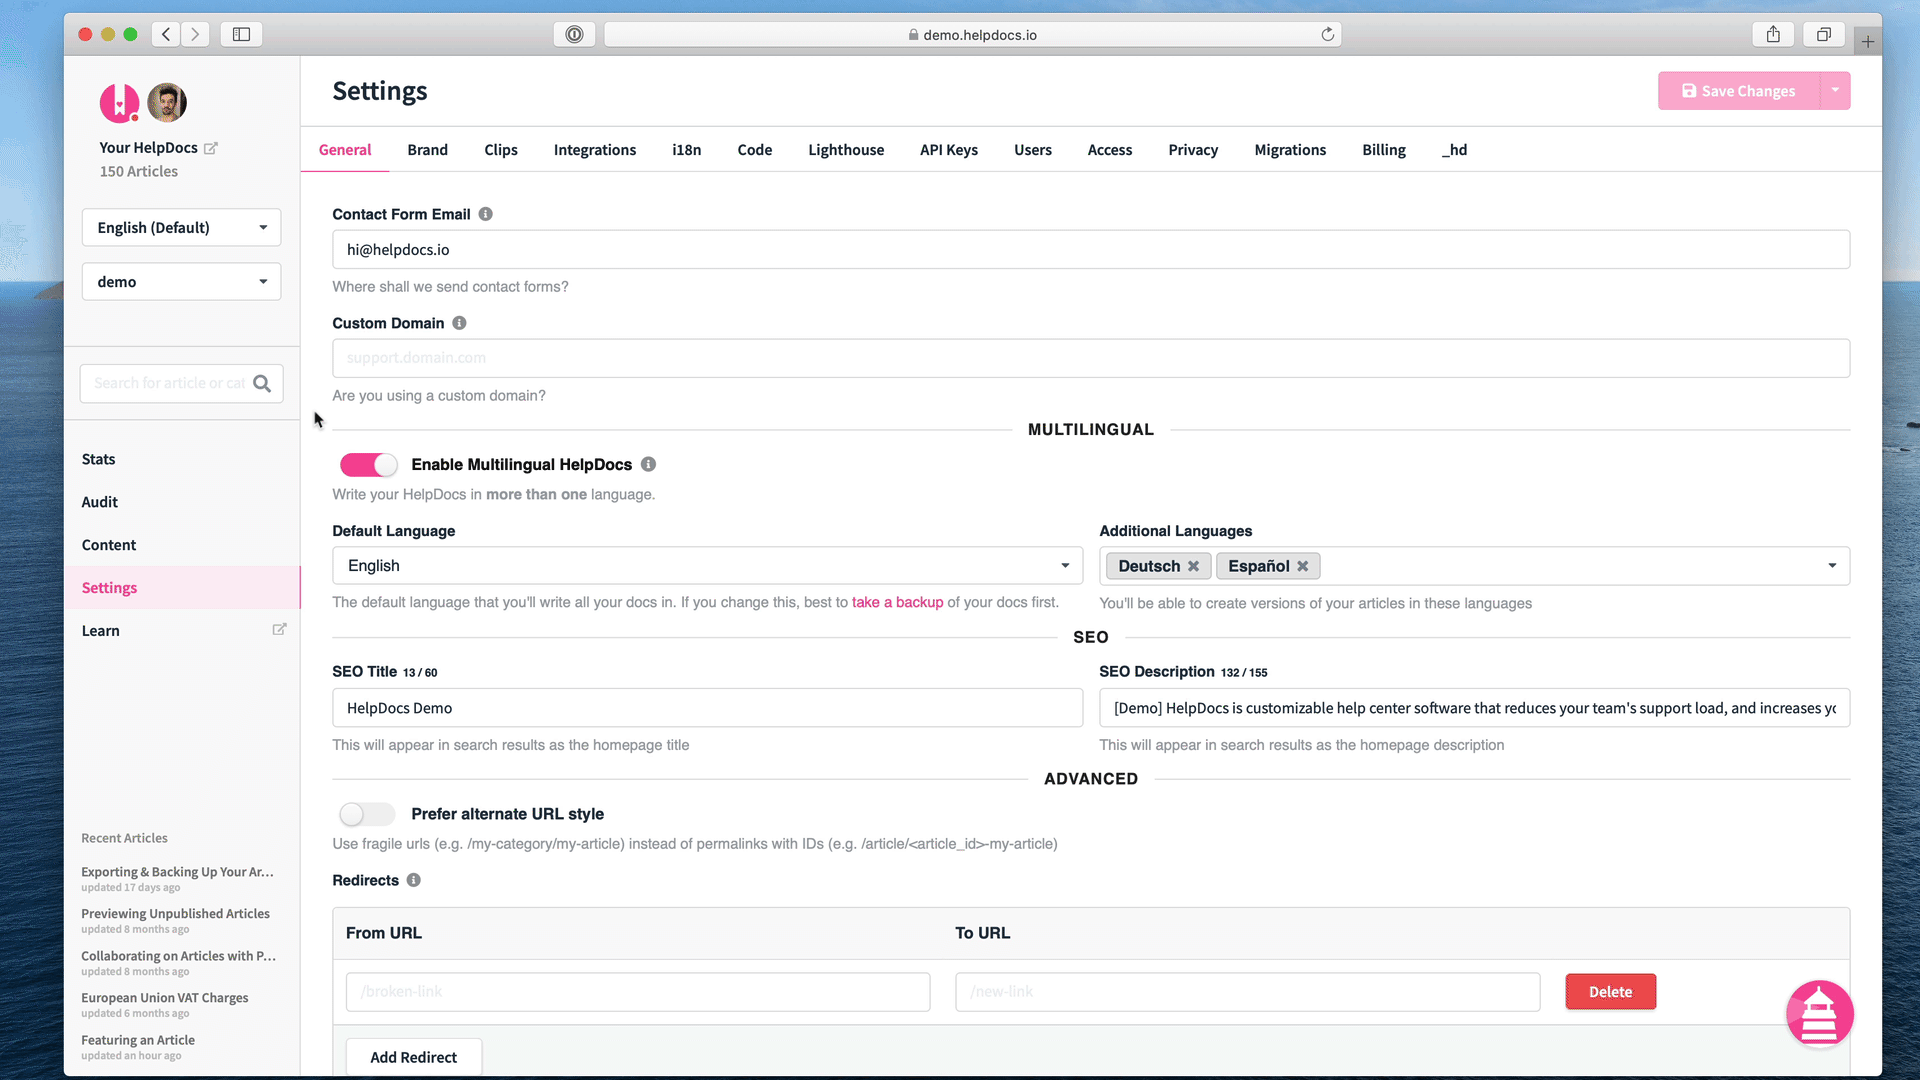Viewport: 1920px width, 1080px height.
Task: Show info tooltip for Contact Form Email
Action: (486, 214)
